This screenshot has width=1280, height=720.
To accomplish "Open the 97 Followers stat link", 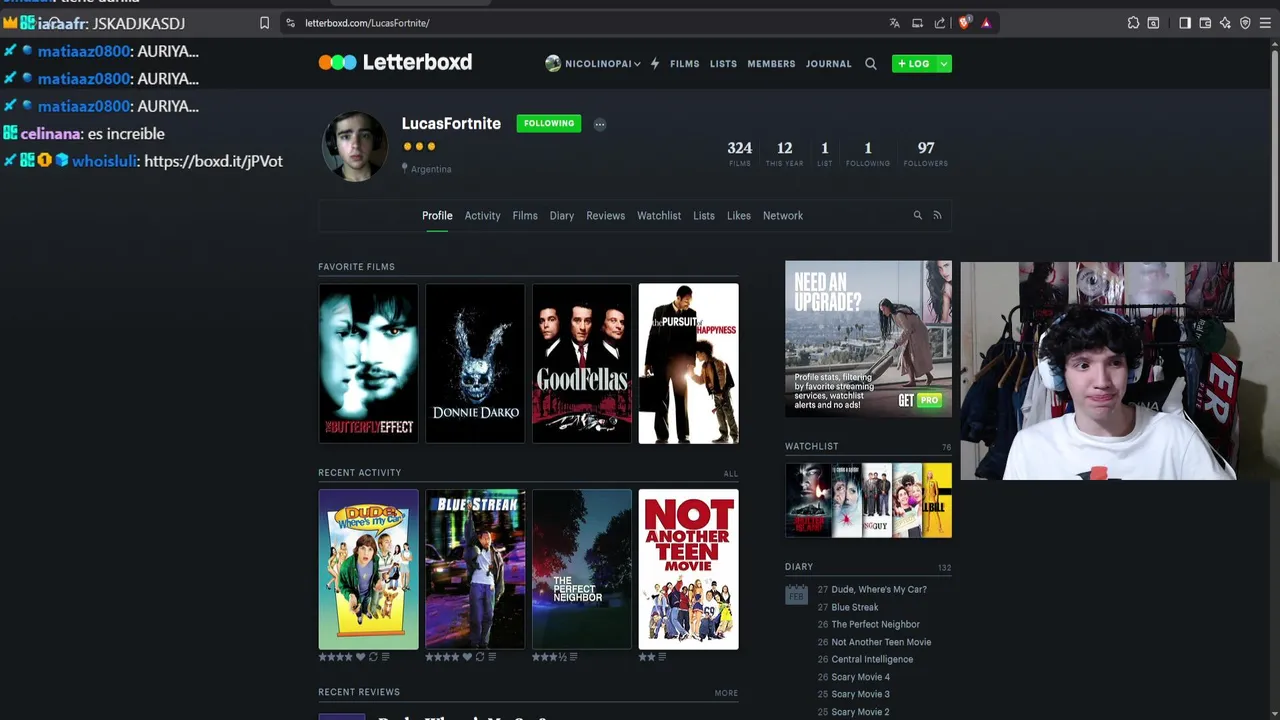I will pyautogui.click(x=926, y=153).
